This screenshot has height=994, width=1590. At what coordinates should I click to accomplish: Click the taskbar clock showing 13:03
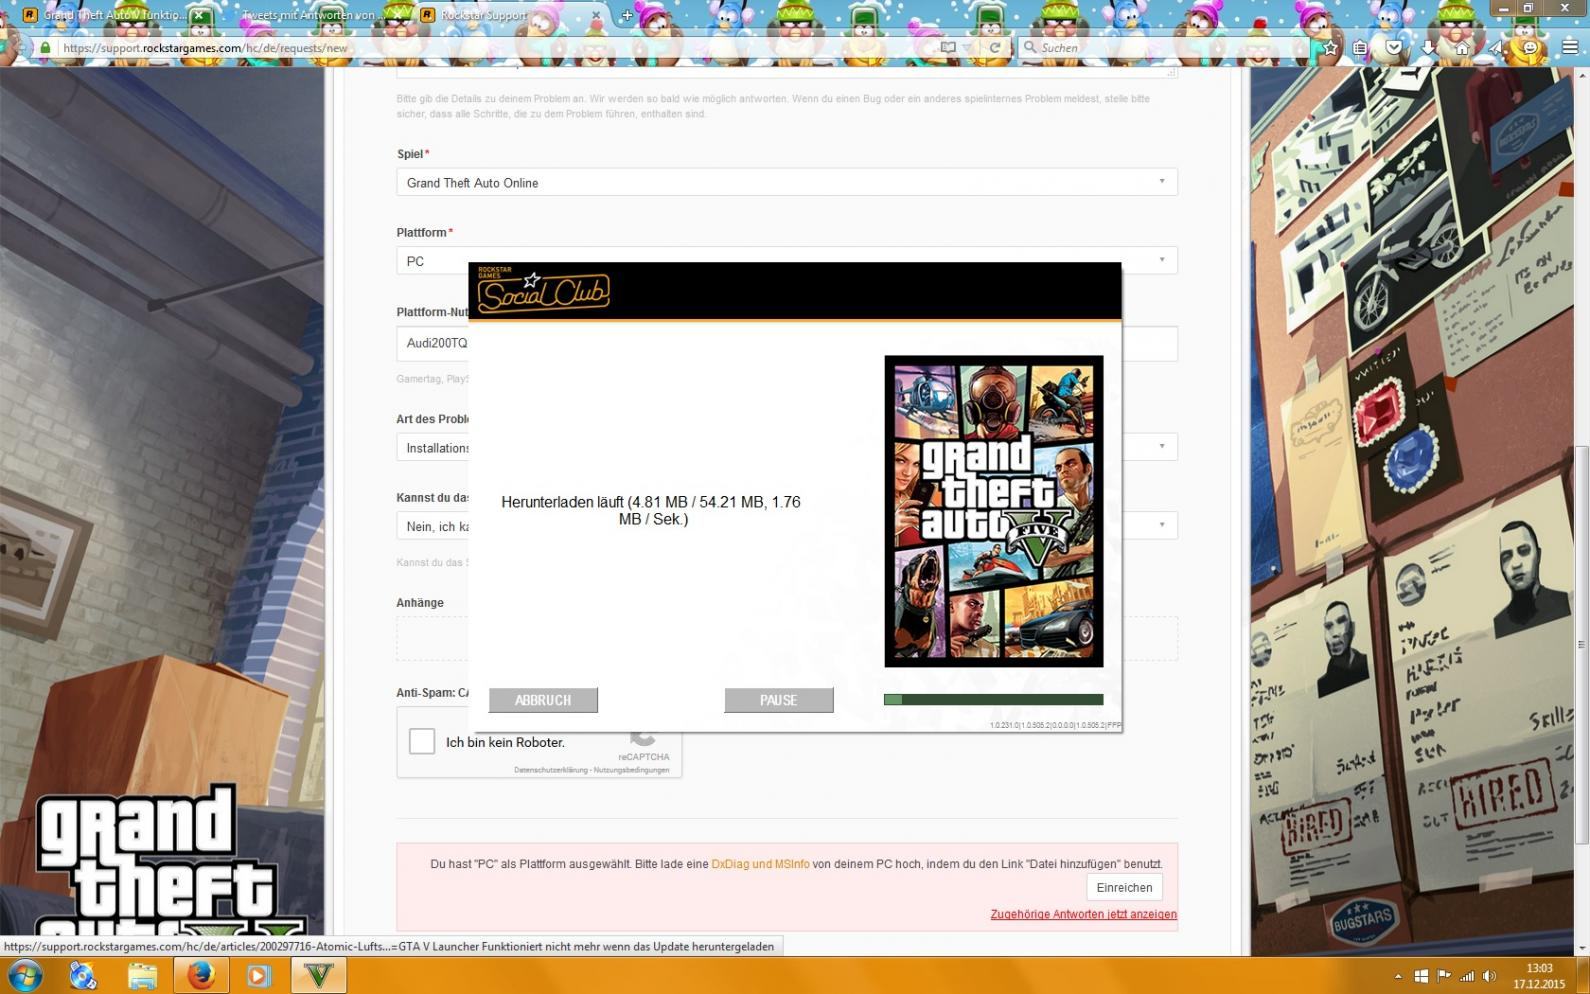1540,976
